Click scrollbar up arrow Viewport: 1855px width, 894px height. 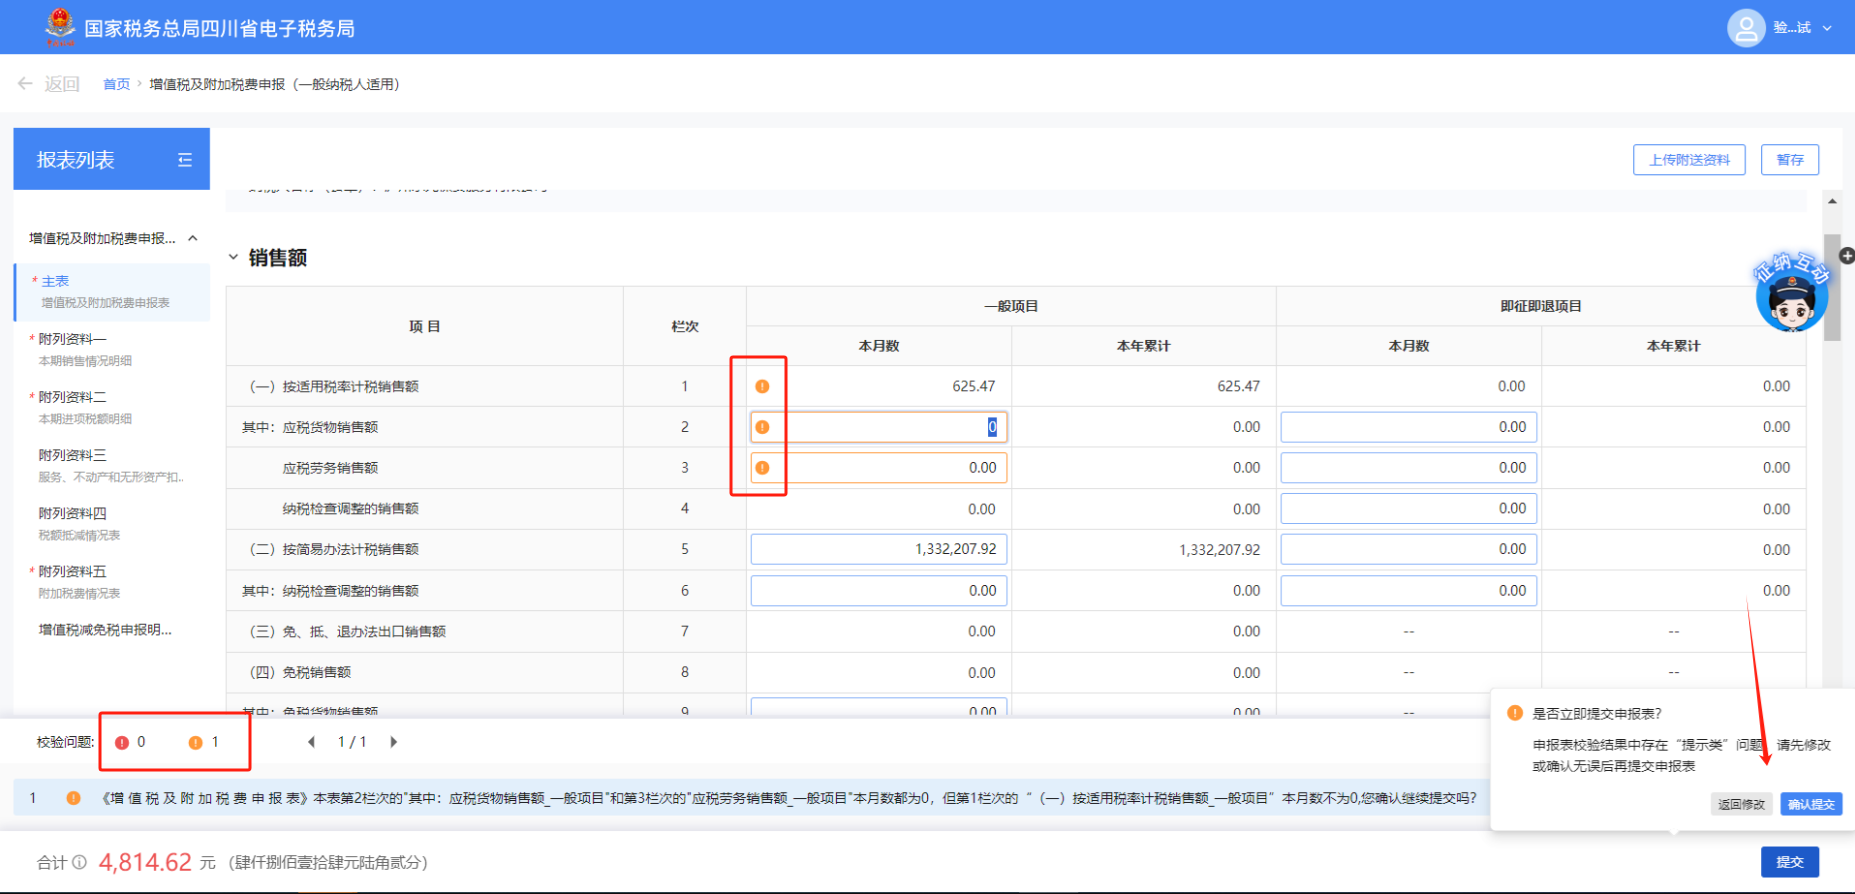[x=1832, y=201]
